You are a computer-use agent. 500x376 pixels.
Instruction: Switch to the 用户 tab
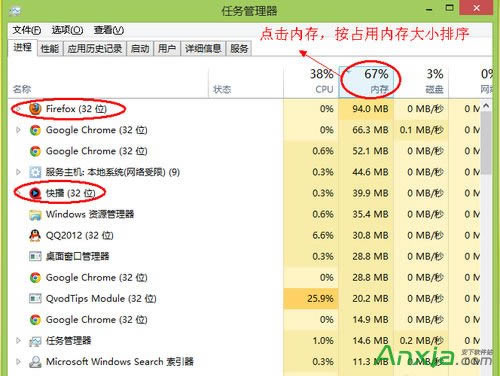(167, 49)
